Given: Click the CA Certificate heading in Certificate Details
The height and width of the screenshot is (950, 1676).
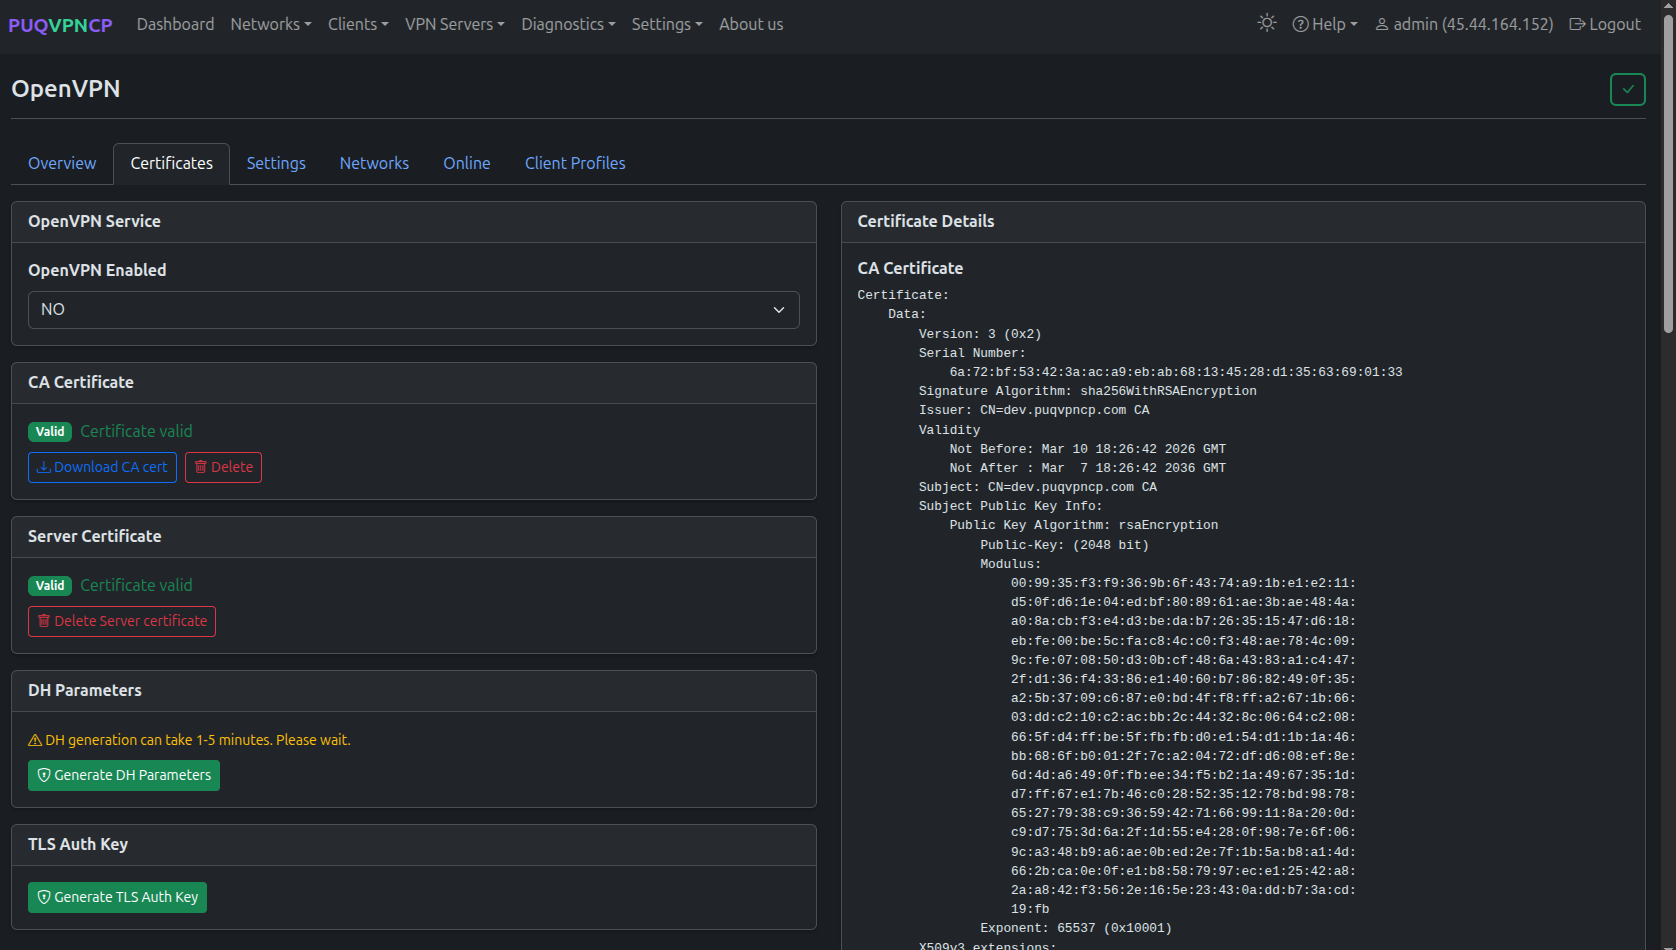Looking at the screenshot, I should 910,268.
